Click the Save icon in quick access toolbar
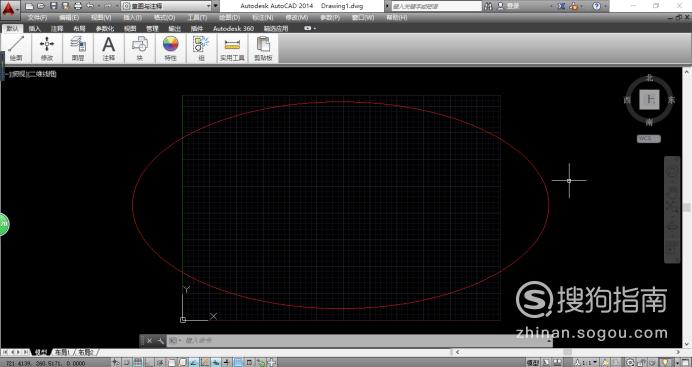This screenshot has width=692, height=367. [x=53, y=6]
